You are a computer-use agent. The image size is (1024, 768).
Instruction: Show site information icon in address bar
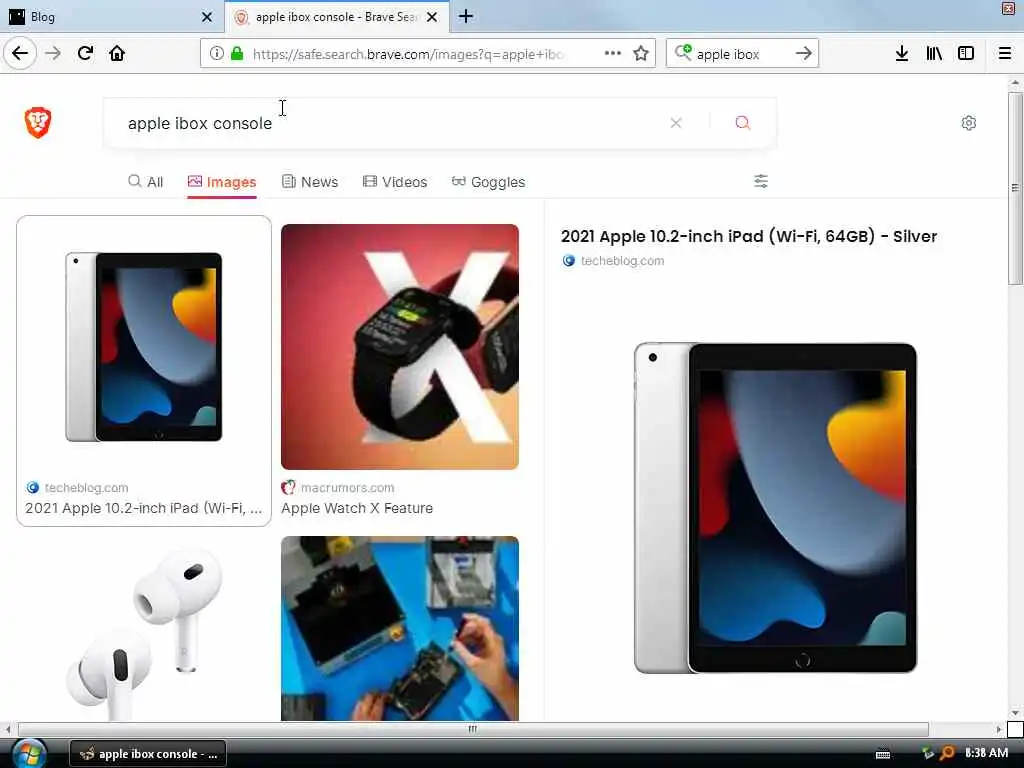point(216,54)
